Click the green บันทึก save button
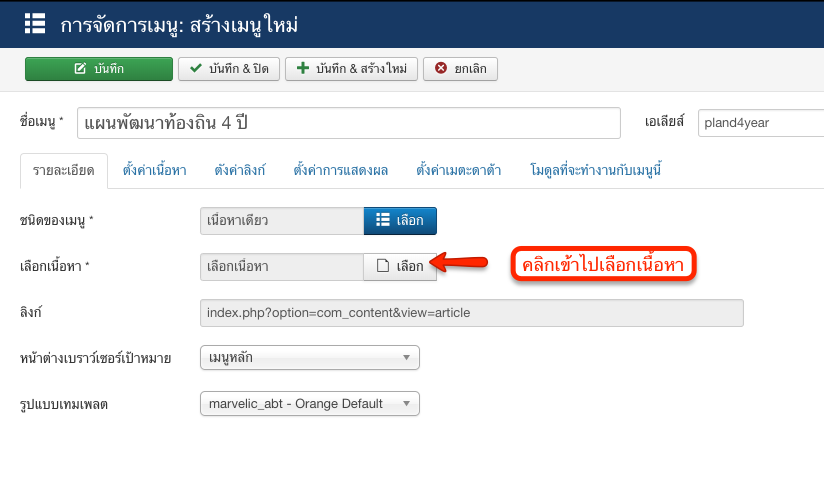Screen dimensions: 824x504 tap(98, 69)
